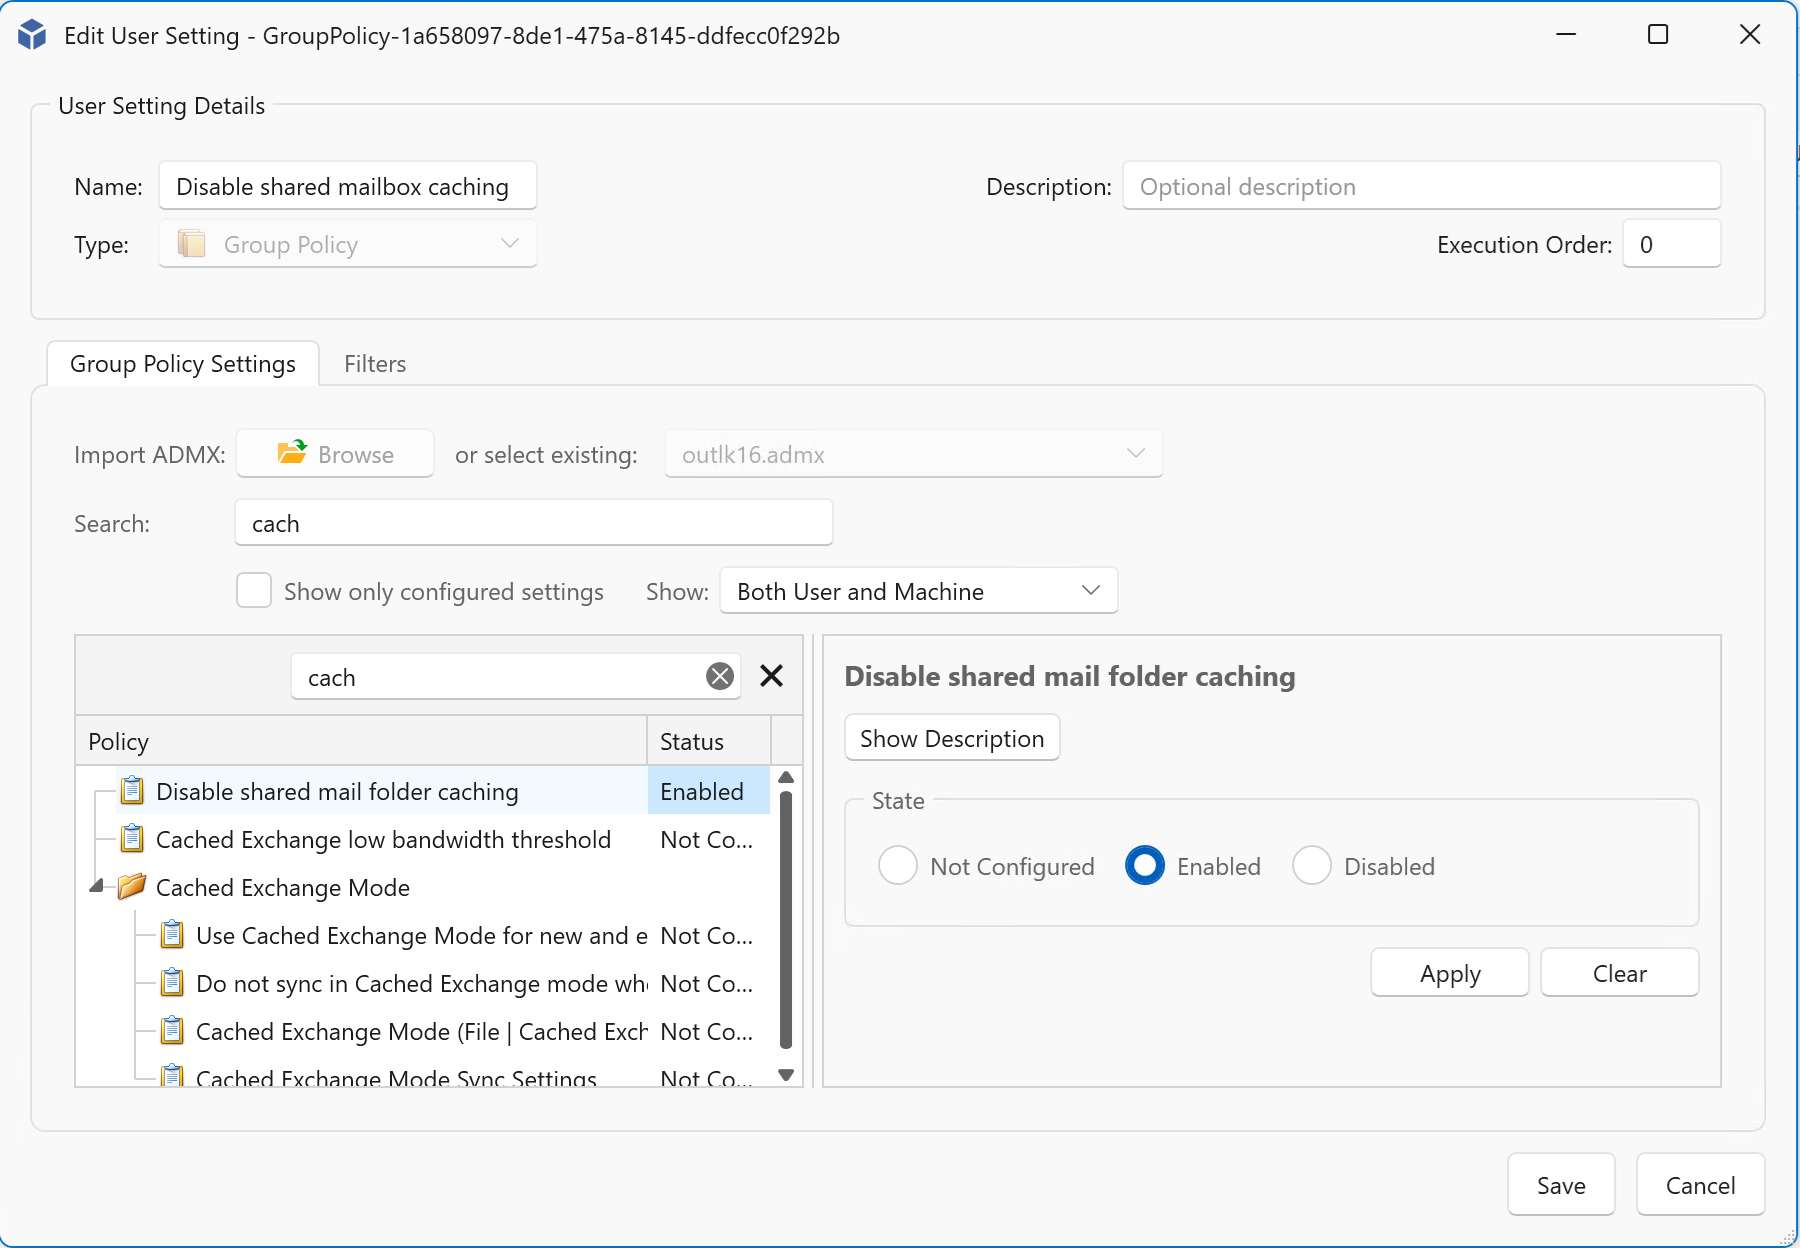Click the Use Cached Exchange Mode policy icon
This screenshot has height=1248, width=1800.
tap(172, 935)
